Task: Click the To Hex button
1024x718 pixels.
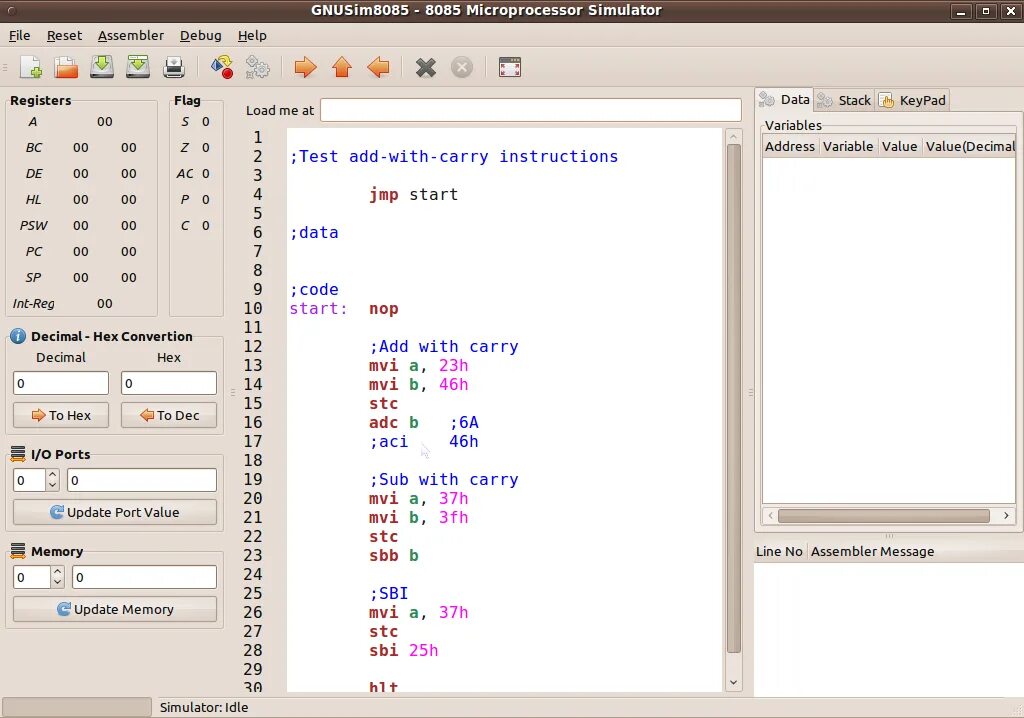Action: click(x=61, y=416)
